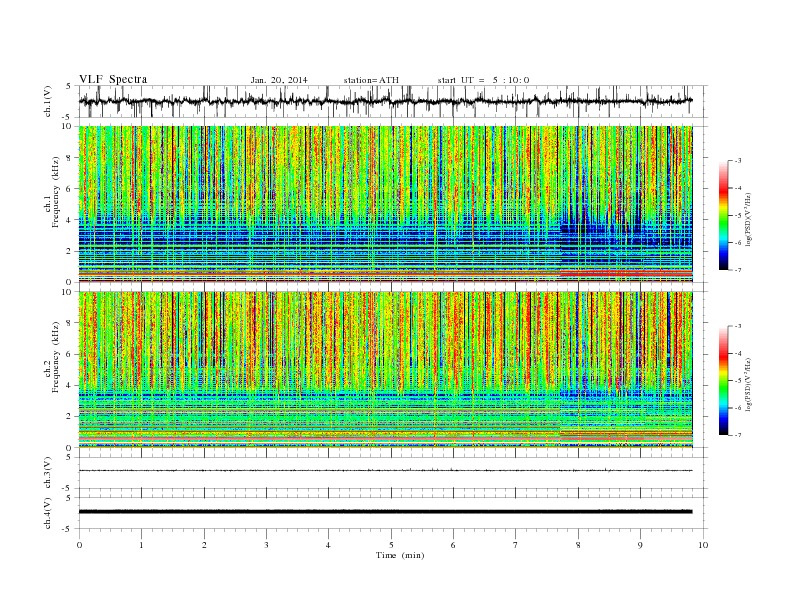Click the "6" kHz tick of ch.2 spectrogram
This screenshot has width=792, height=612.
(x=70, y=354)
